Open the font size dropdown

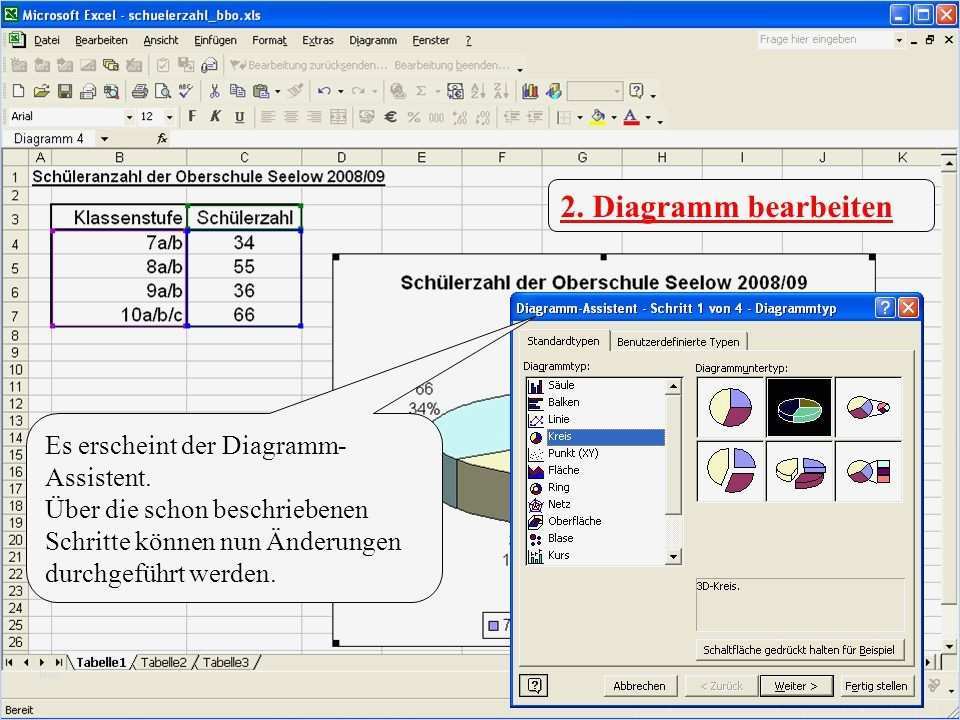[x=170, y=116]
